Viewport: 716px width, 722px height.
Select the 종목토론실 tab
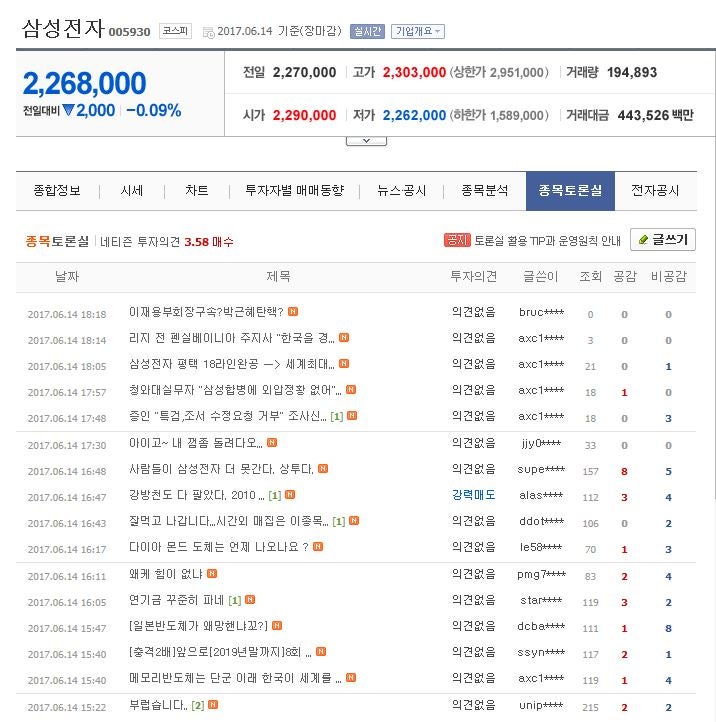pyautogui.click(x=570, y=191)
